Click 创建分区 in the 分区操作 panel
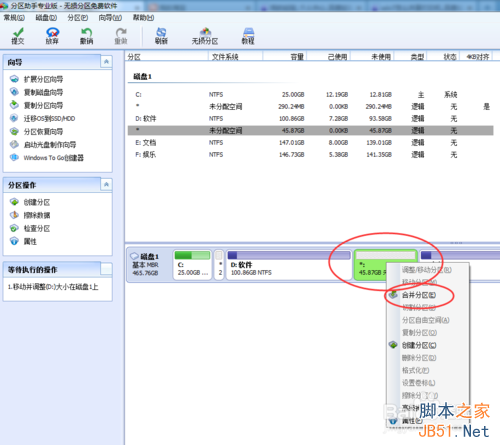500x445 pixels. click(37, 202)
